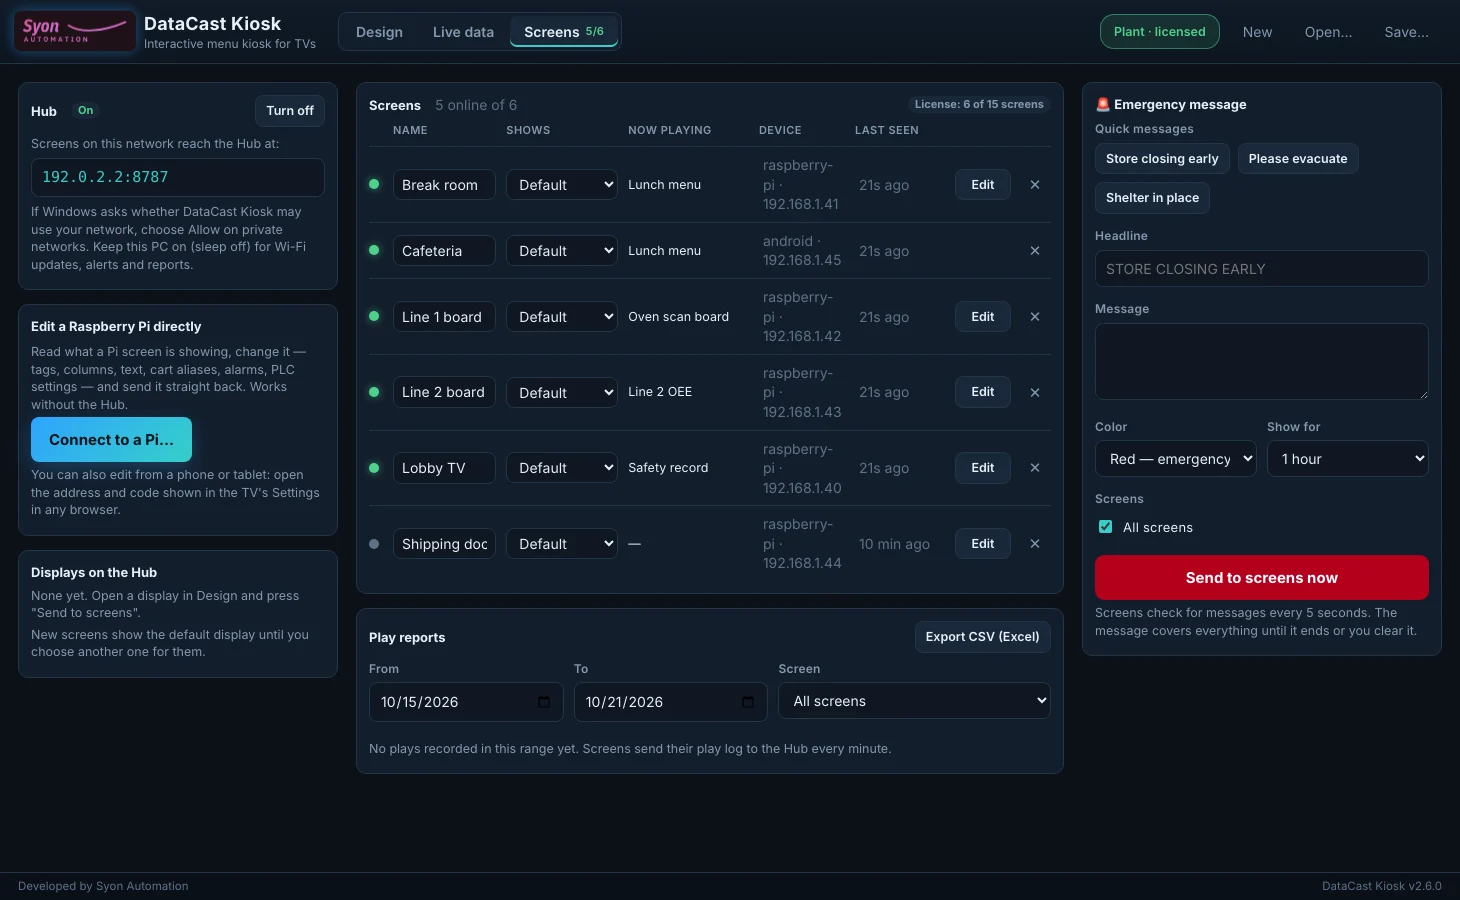Screen dimensions: 1460x900
Task: Open the Screen filter dropdown in Play reports
Action: point(915,701)
